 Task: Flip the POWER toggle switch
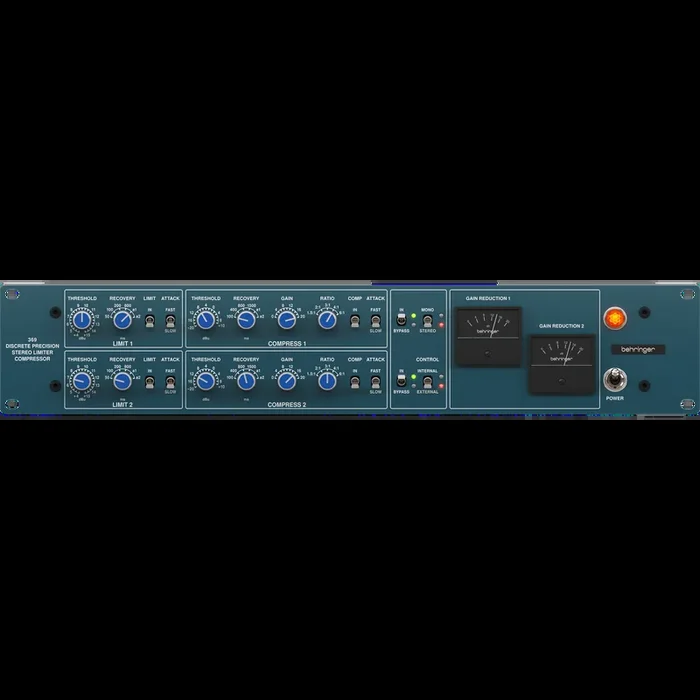pyautogui.click(x=615, y=380)
